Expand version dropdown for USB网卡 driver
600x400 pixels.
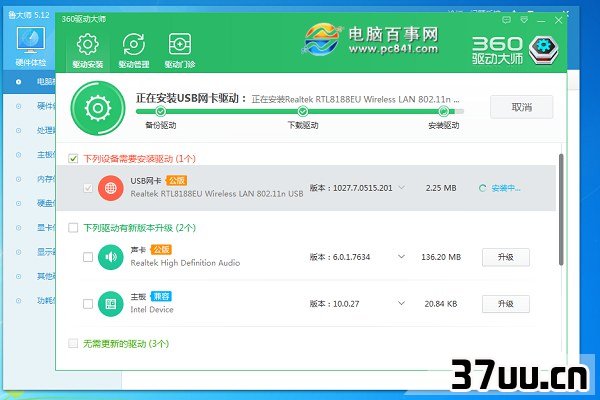[x=401, y=188]
